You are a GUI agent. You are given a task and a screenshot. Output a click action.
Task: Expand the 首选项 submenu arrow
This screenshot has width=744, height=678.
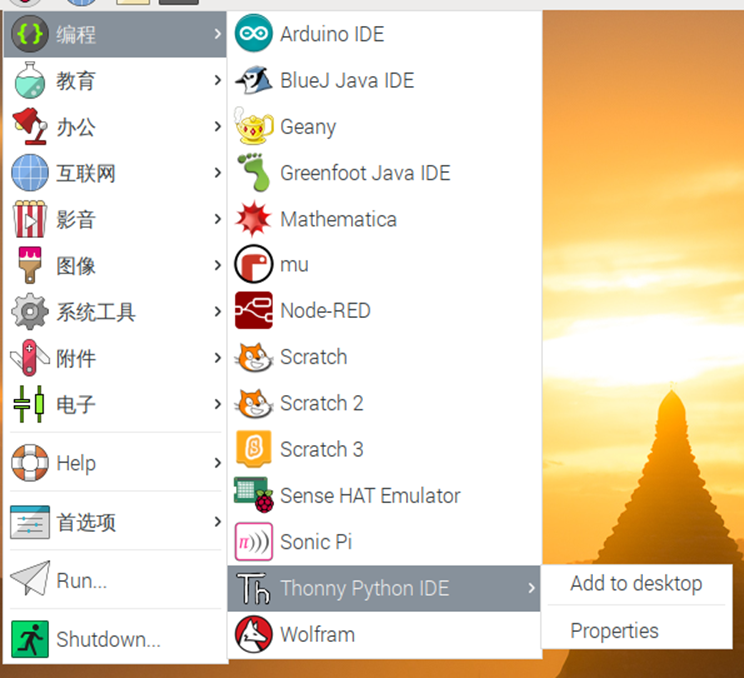(x=217, y=522)
